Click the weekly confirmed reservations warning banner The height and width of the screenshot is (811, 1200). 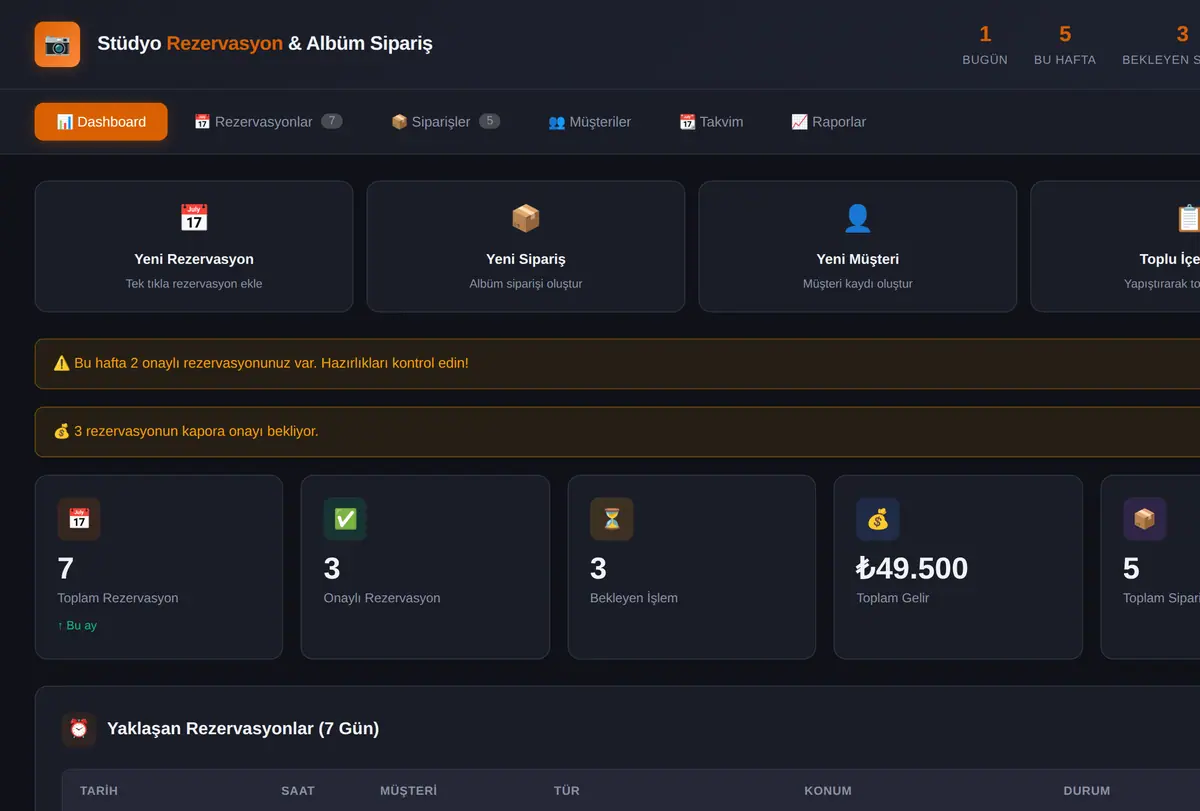click(x=618, y=363)
